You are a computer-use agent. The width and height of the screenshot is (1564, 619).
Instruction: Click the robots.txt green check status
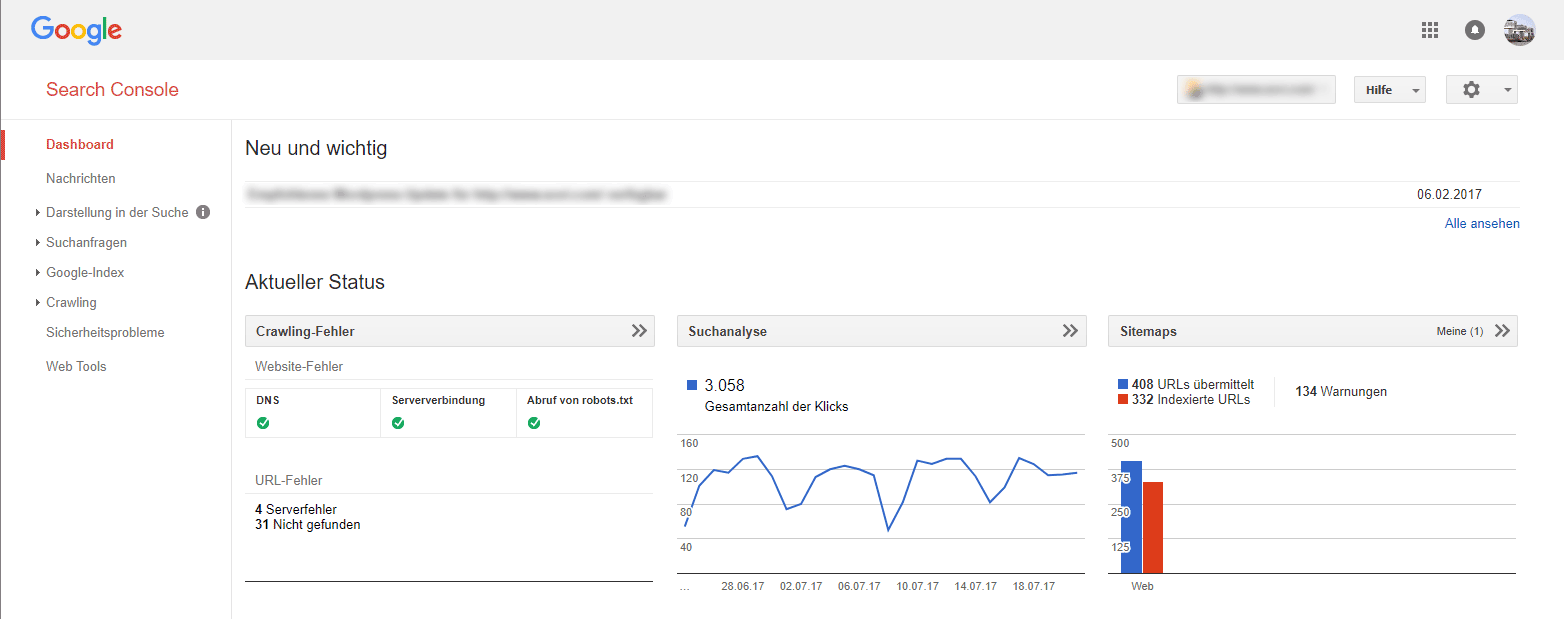click(534, 423)
